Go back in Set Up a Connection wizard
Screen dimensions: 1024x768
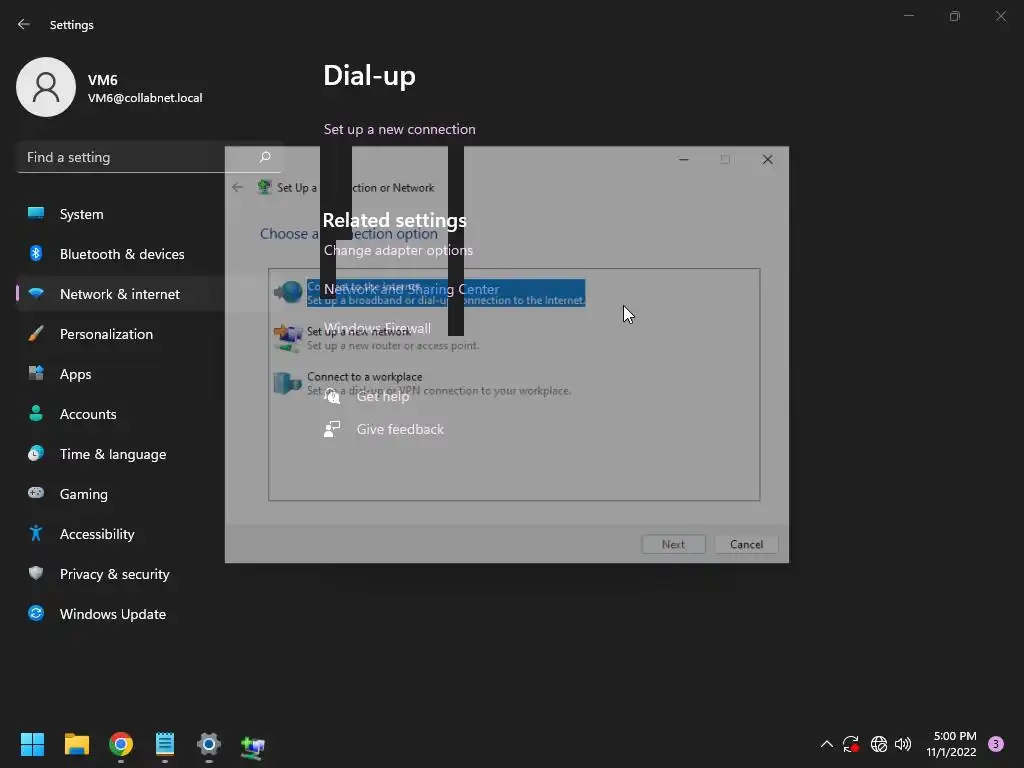[238, 187]
